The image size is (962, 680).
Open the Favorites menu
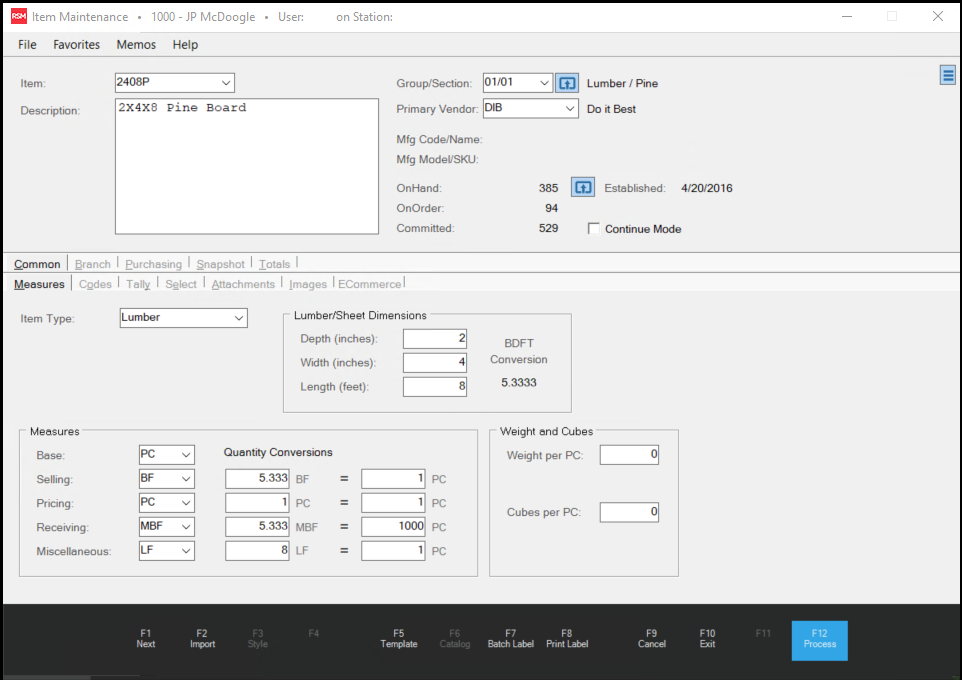click(x=76, y=44)
